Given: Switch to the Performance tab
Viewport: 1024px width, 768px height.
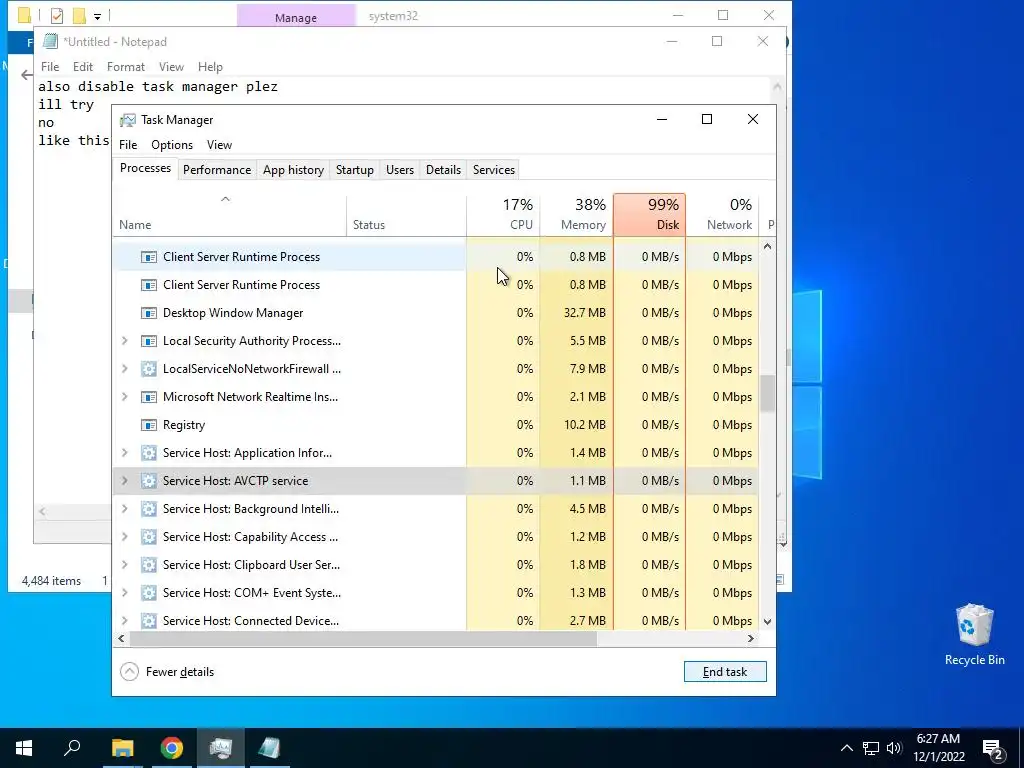Looking at the screenshot, I should (x=217, y=170).
